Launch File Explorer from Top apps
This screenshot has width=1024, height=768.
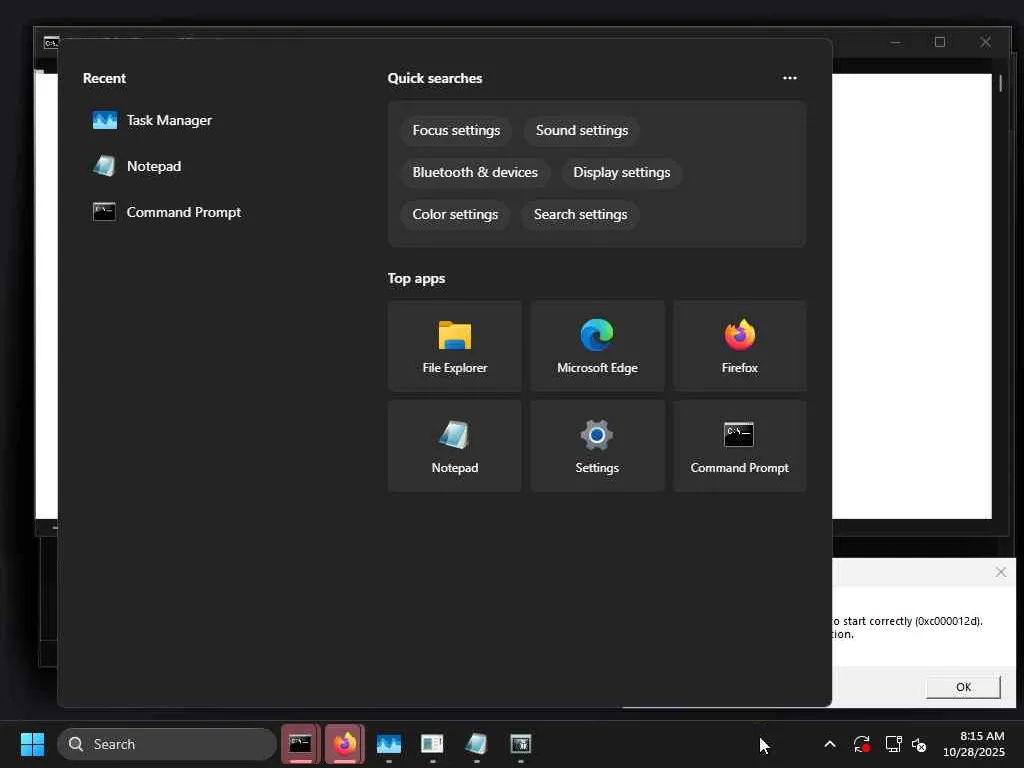(x=455, y=346)
